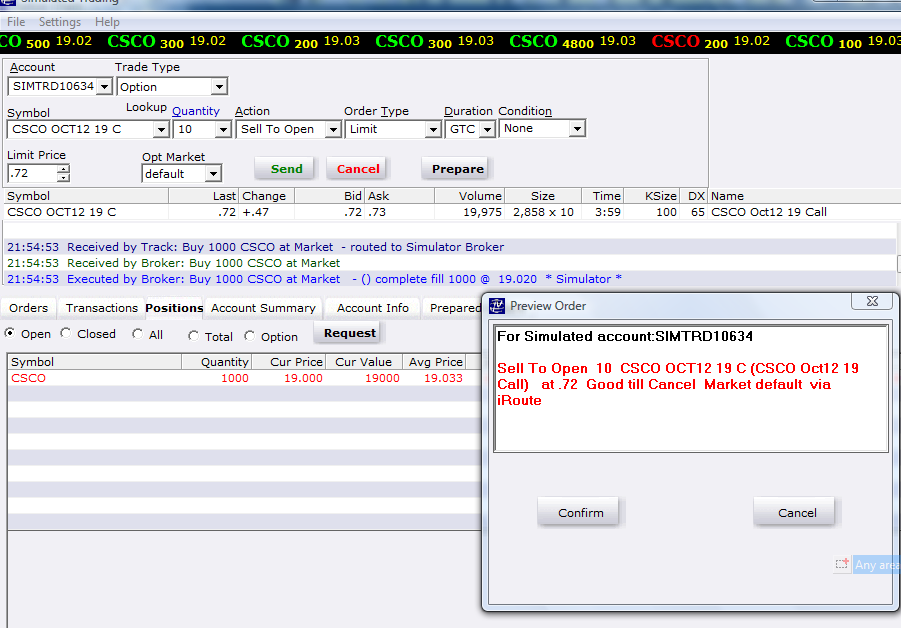This screenshot has height=628, width=901.
Task: Open the Order Type dropdown Limit
Action: [433, 130]
